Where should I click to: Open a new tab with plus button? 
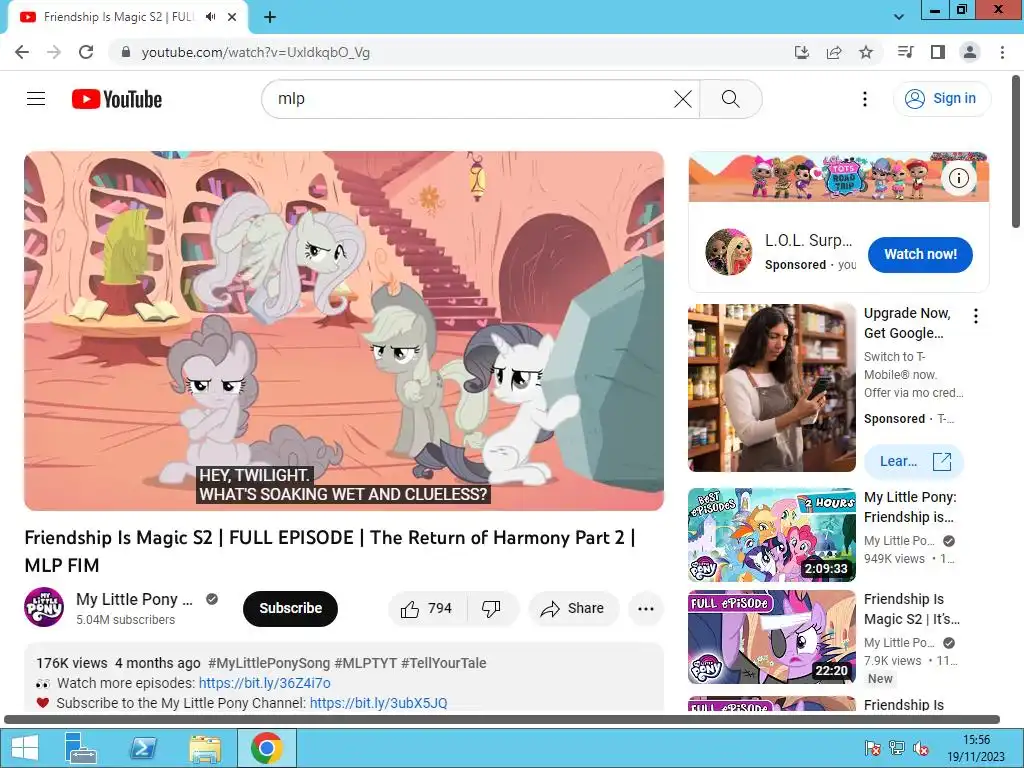270,17
